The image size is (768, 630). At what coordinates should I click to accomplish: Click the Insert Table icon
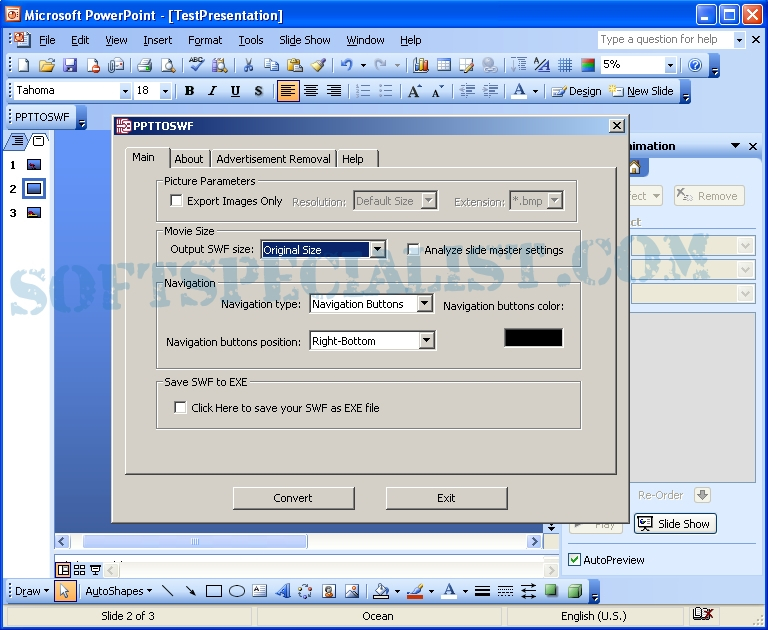click(444, 65)
